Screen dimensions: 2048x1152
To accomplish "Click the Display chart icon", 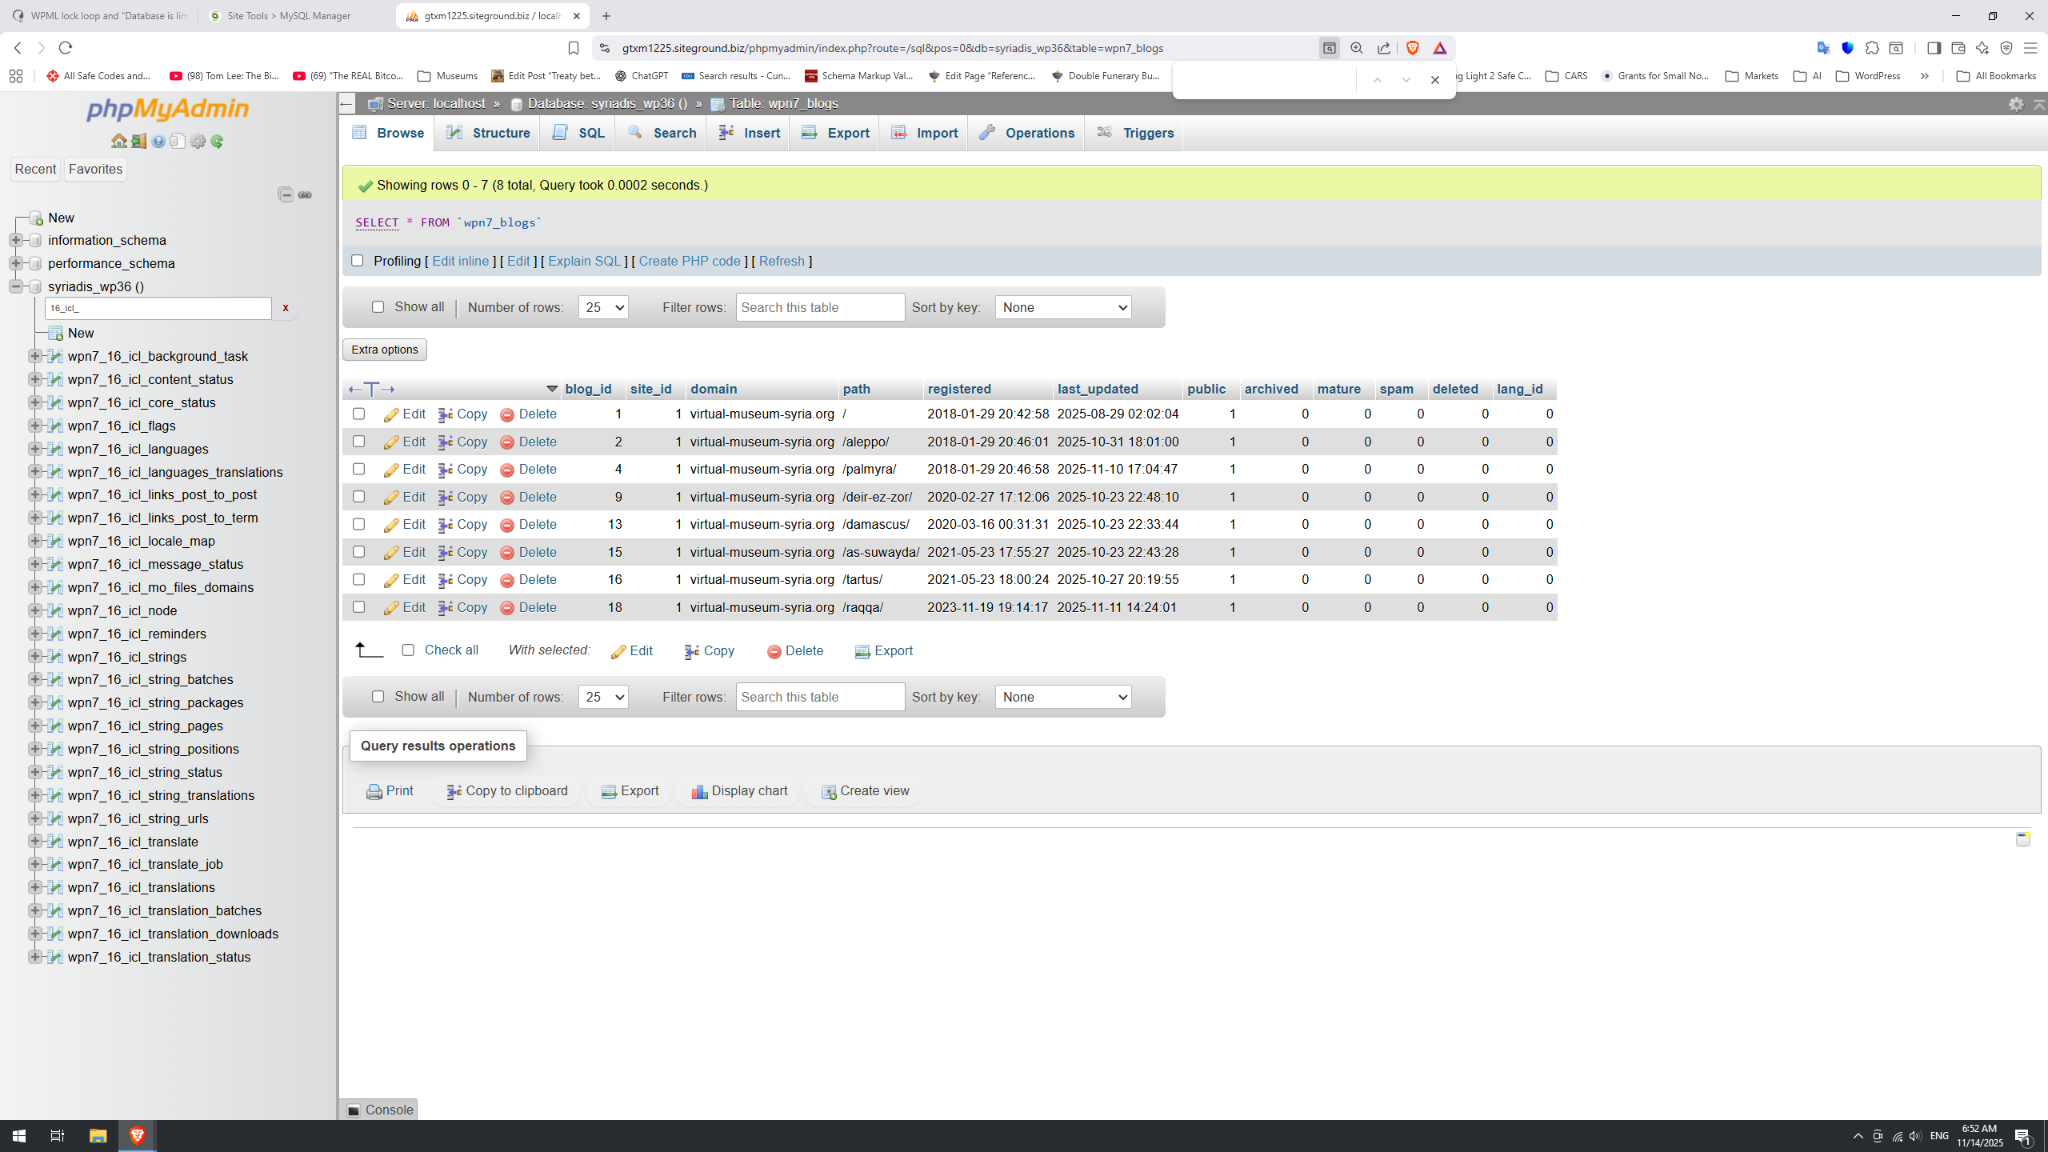I will [x=699, y=792].
